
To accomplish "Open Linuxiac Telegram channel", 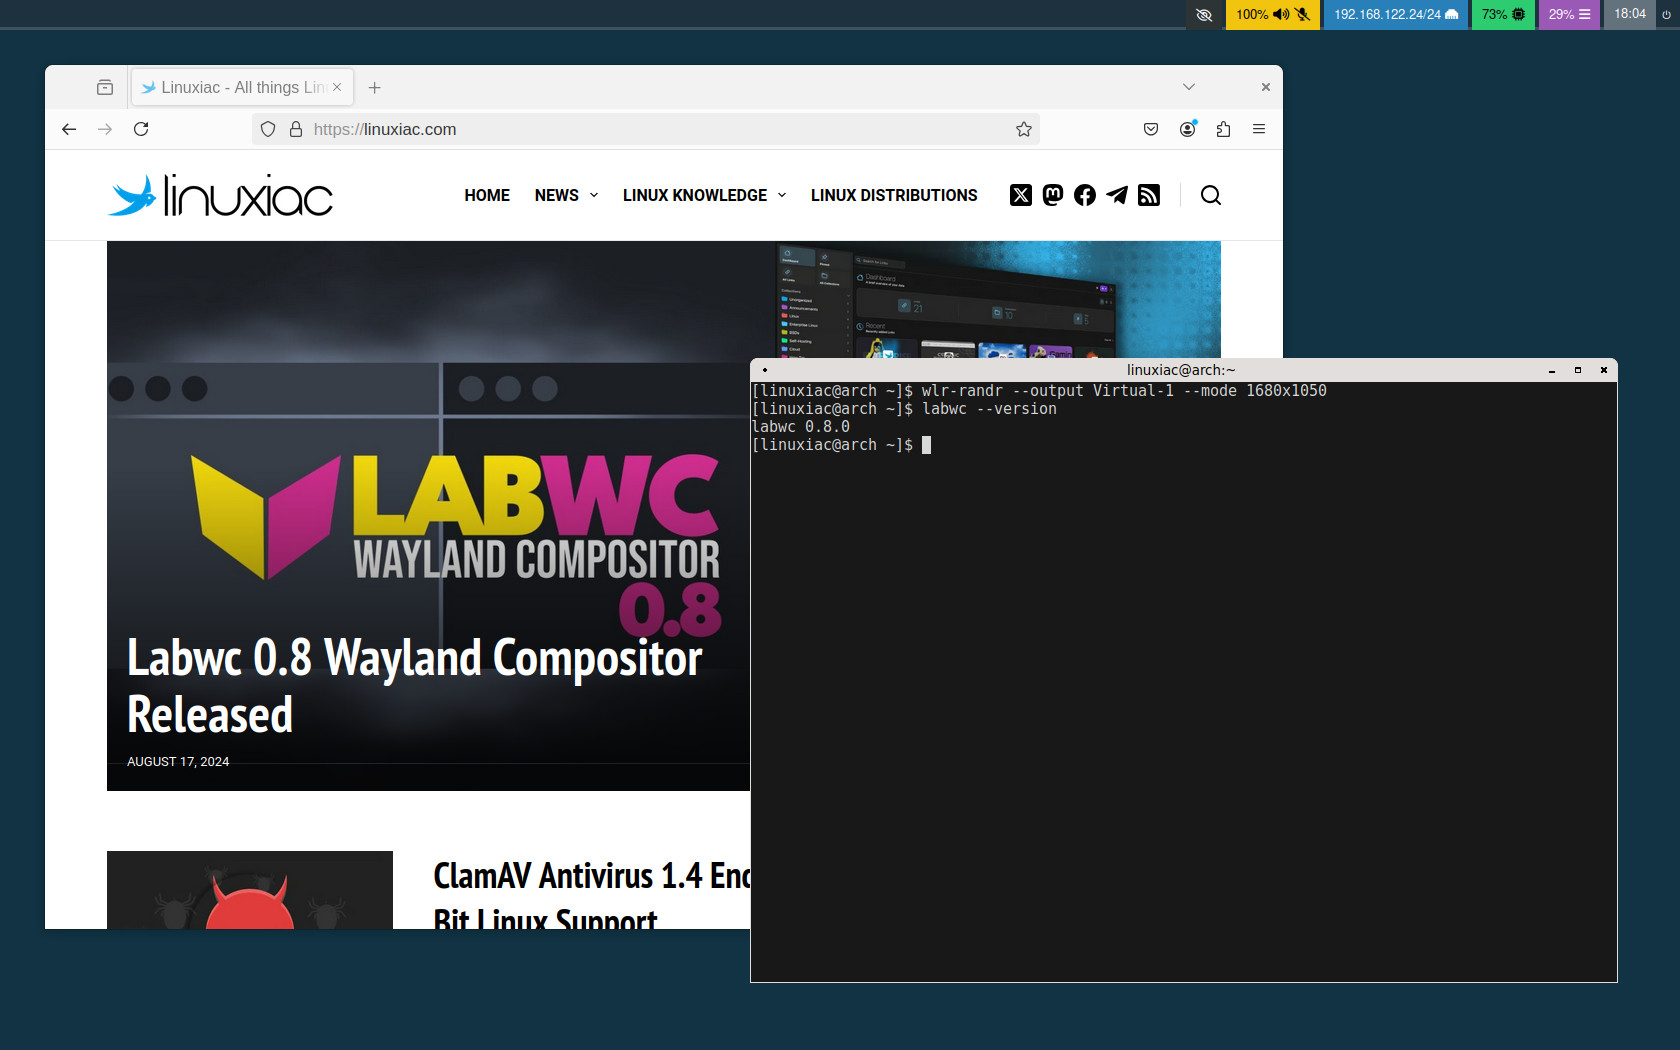I will click(x=1117, y=195).
